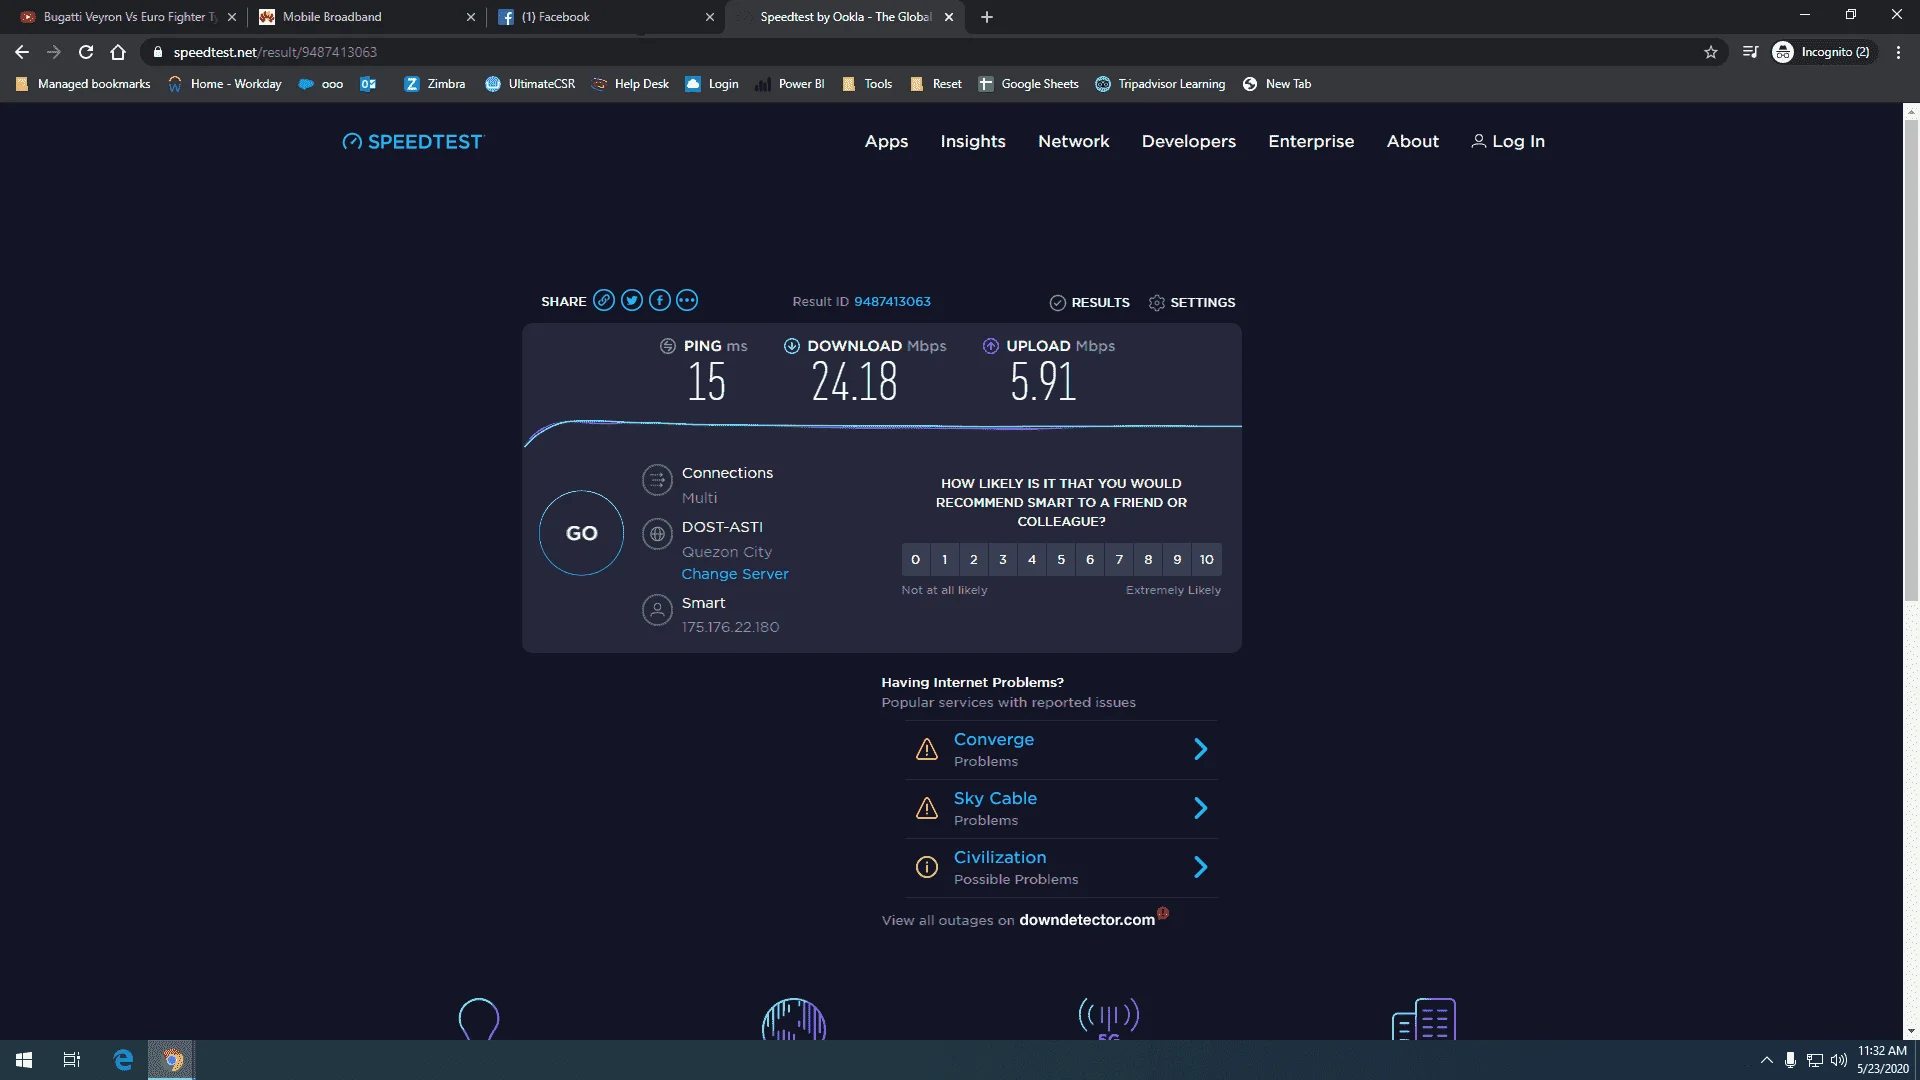The image size is (1920, 1080).
Task: Click the Speedtest logo
Action: [413, 142]
